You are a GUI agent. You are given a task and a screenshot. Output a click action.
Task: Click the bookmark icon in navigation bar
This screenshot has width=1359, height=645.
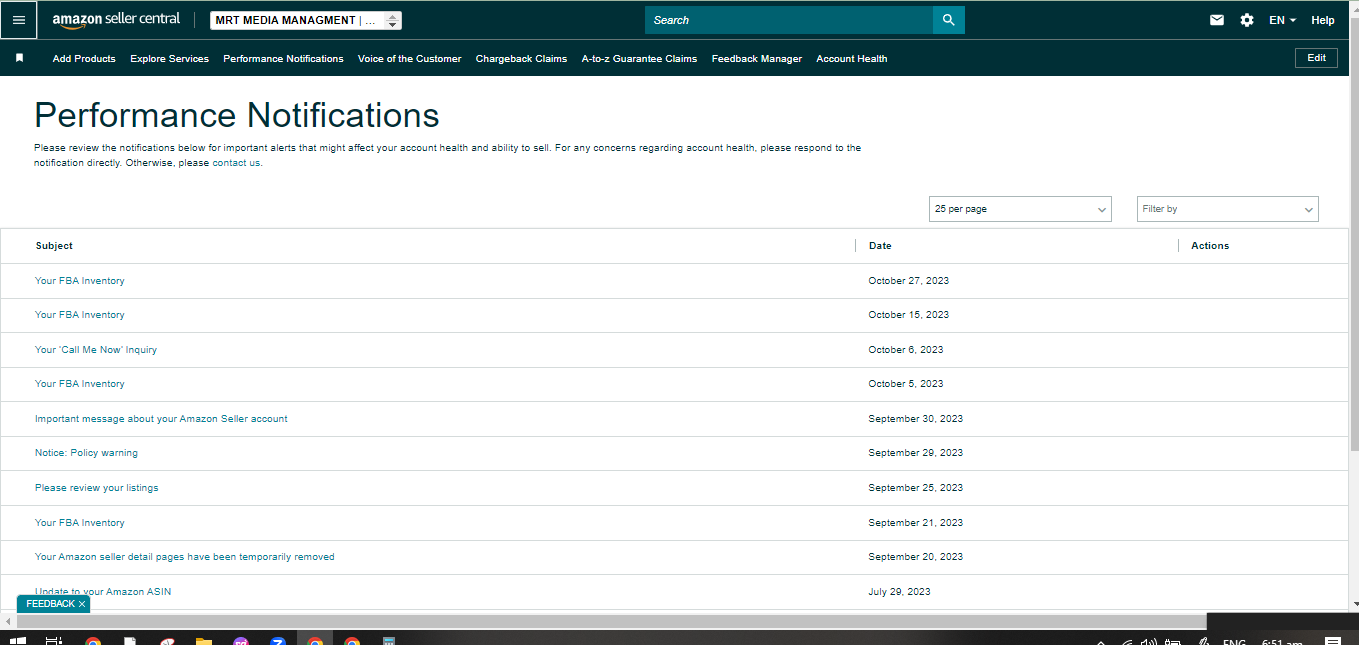pos(19,58)
